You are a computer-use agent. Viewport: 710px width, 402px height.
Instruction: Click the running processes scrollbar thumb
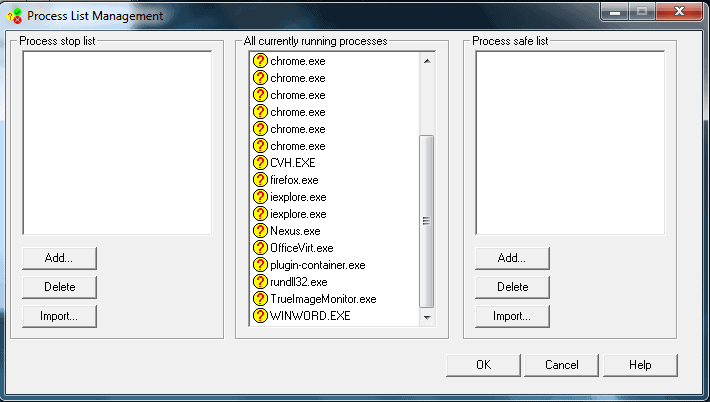pos(427,221)
